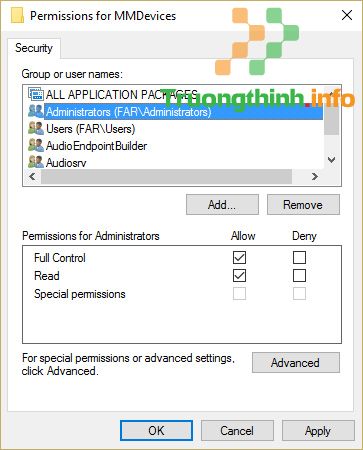Click the ALL APPLICATION PACKAGES package icon

[36, 94]
